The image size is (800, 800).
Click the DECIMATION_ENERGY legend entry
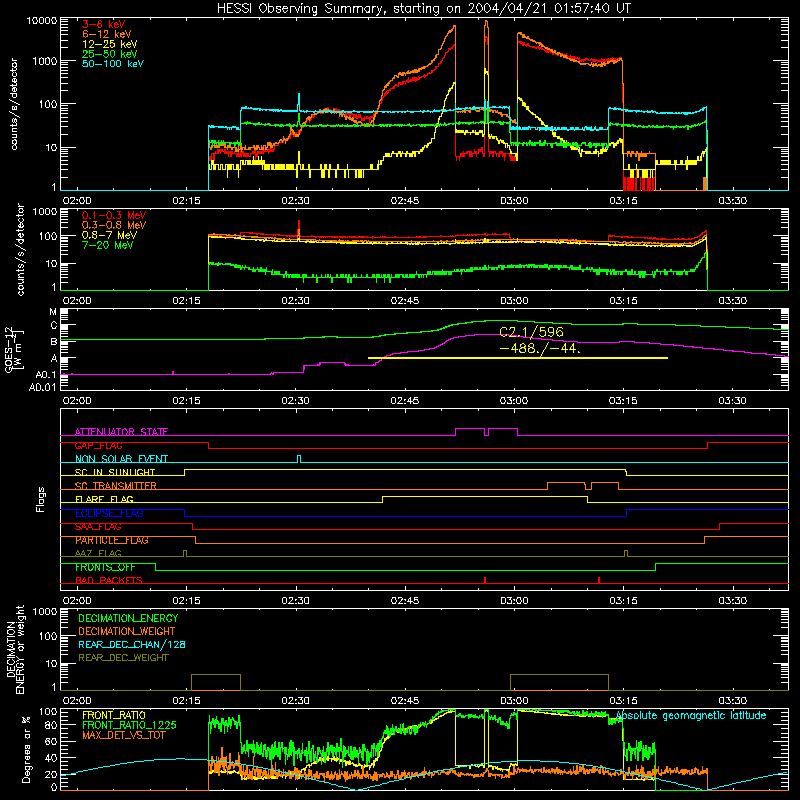coord(128,618)
